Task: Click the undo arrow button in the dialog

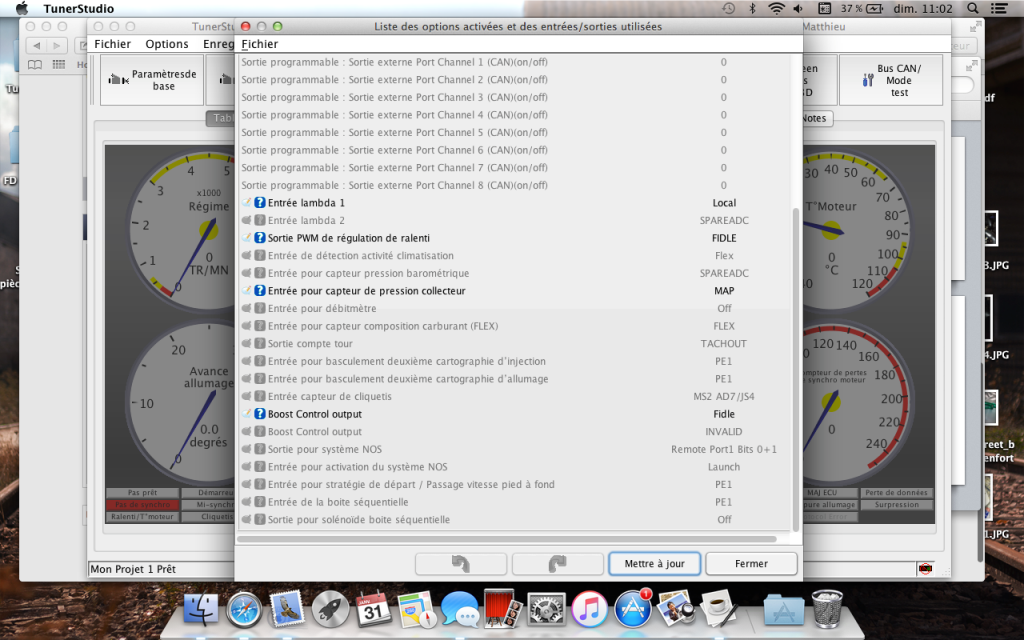Action: click(461, 564)
